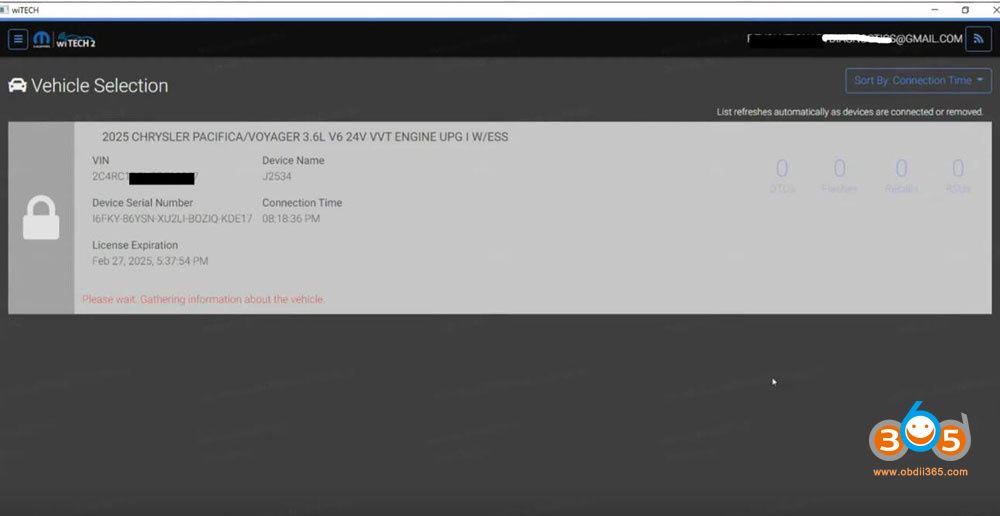Click the Please wait gathering information message
Image resolution: width=1000 pixels, height=516 pixels.
(203, 299)
